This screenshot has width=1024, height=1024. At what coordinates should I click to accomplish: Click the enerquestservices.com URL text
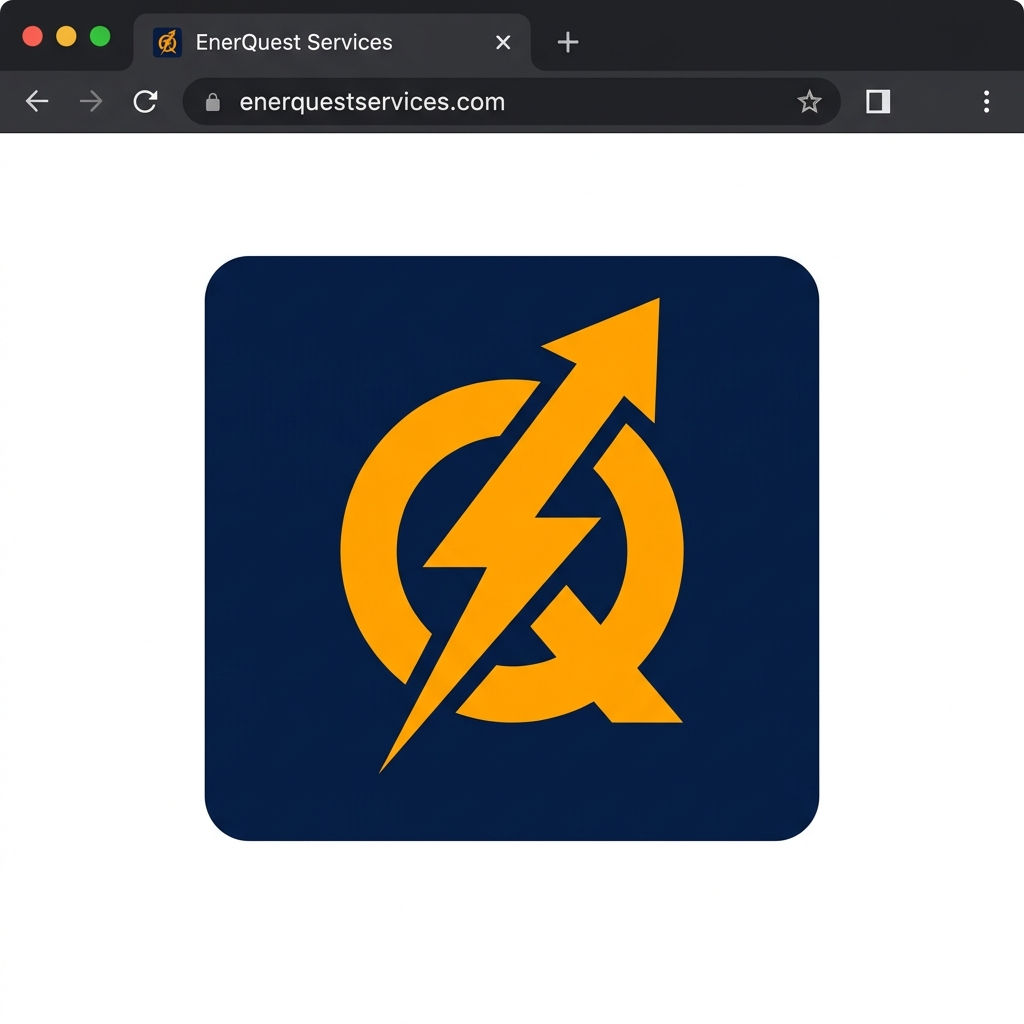click(x=372, y=102)
